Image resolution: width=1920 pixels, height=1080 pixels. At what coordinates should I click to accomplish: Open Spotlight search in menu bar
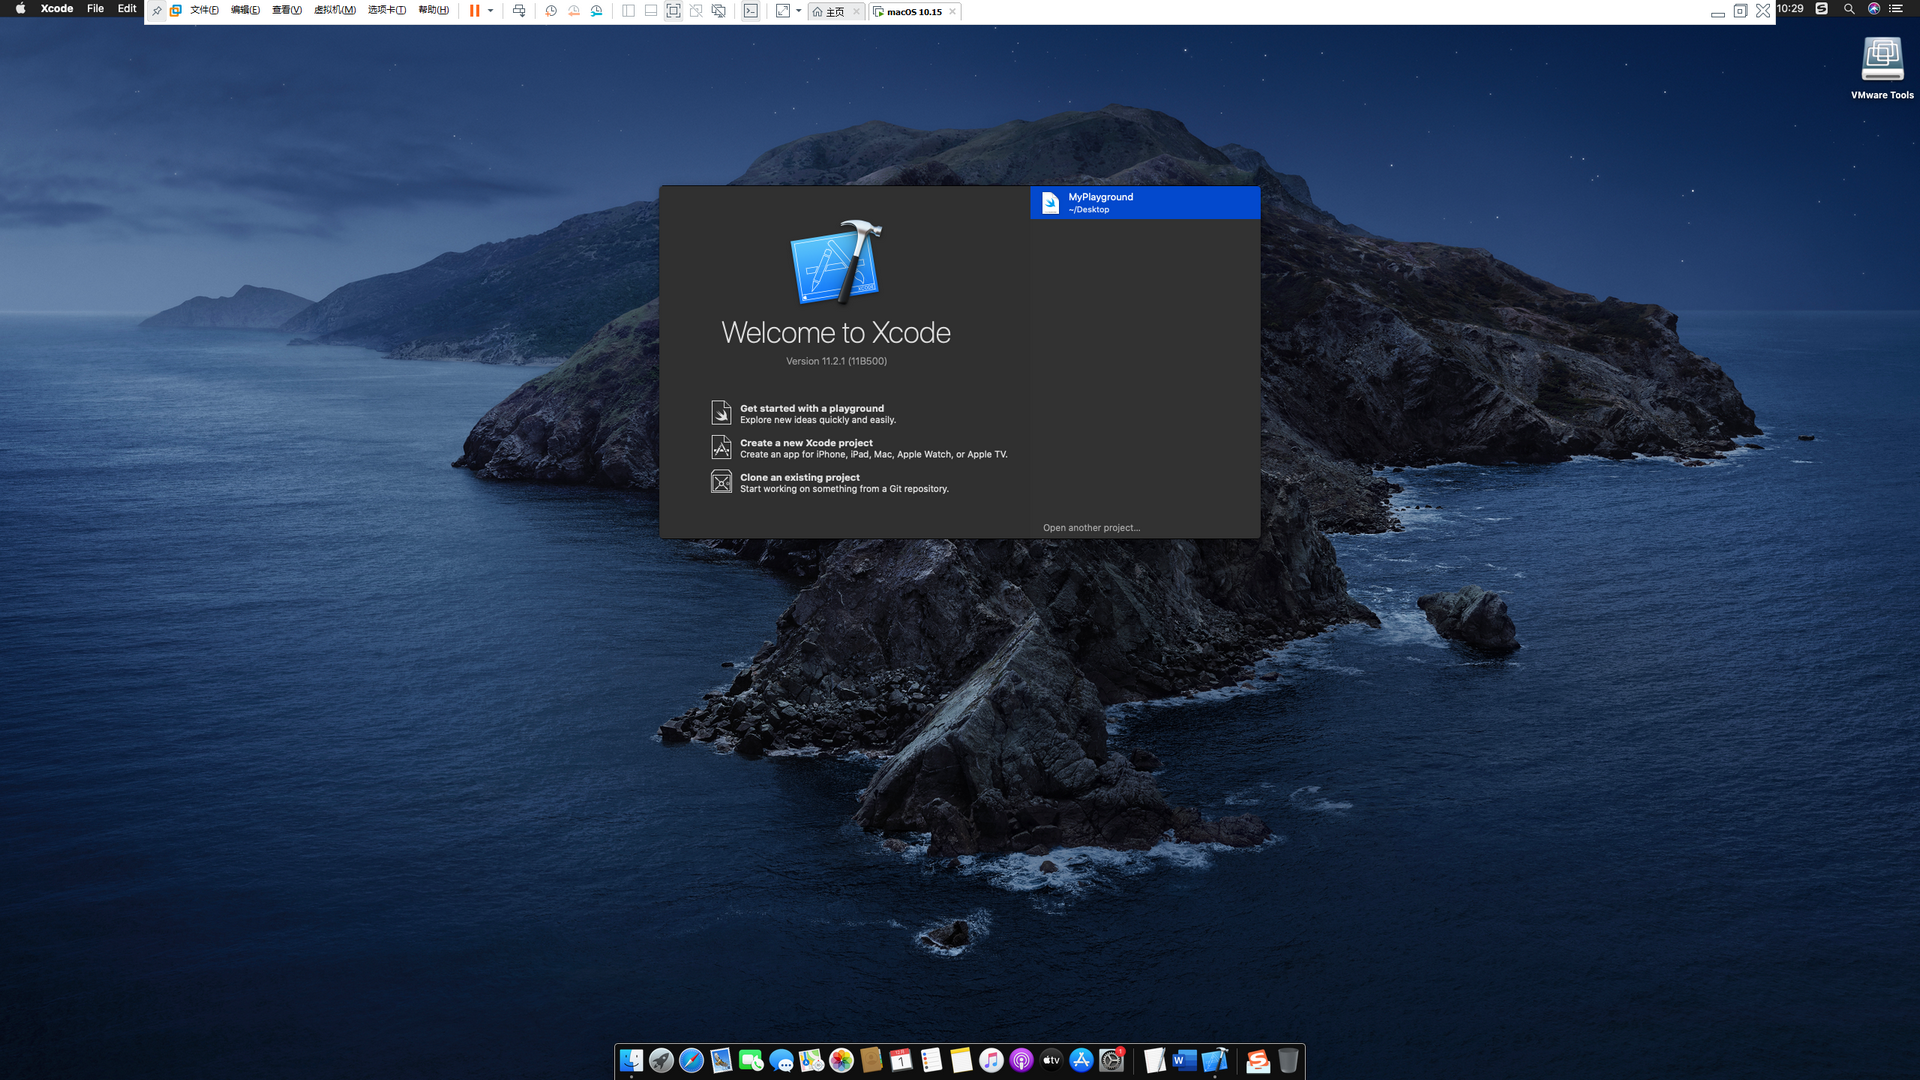(x=1849, y=9)
